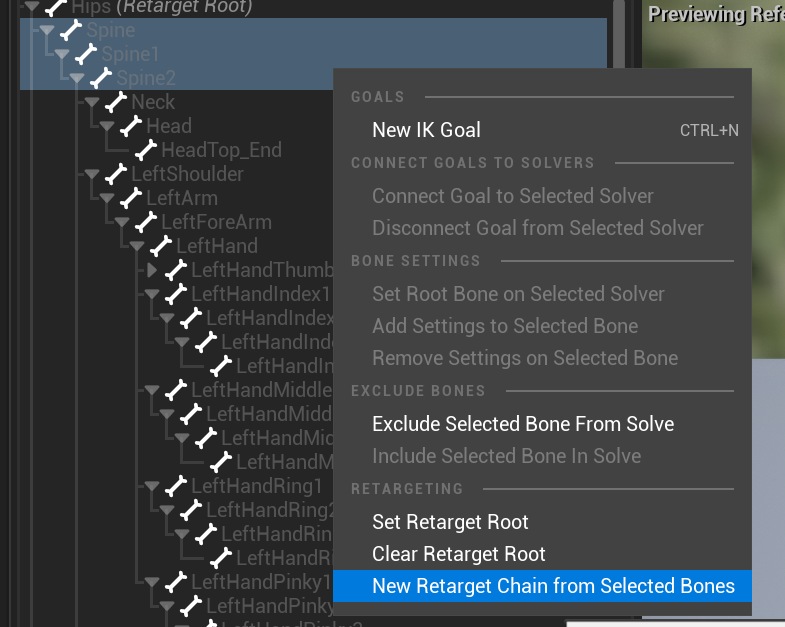Create New Retarget Chain from Selected Bones
785x627 pixels.
coord(553,586)
